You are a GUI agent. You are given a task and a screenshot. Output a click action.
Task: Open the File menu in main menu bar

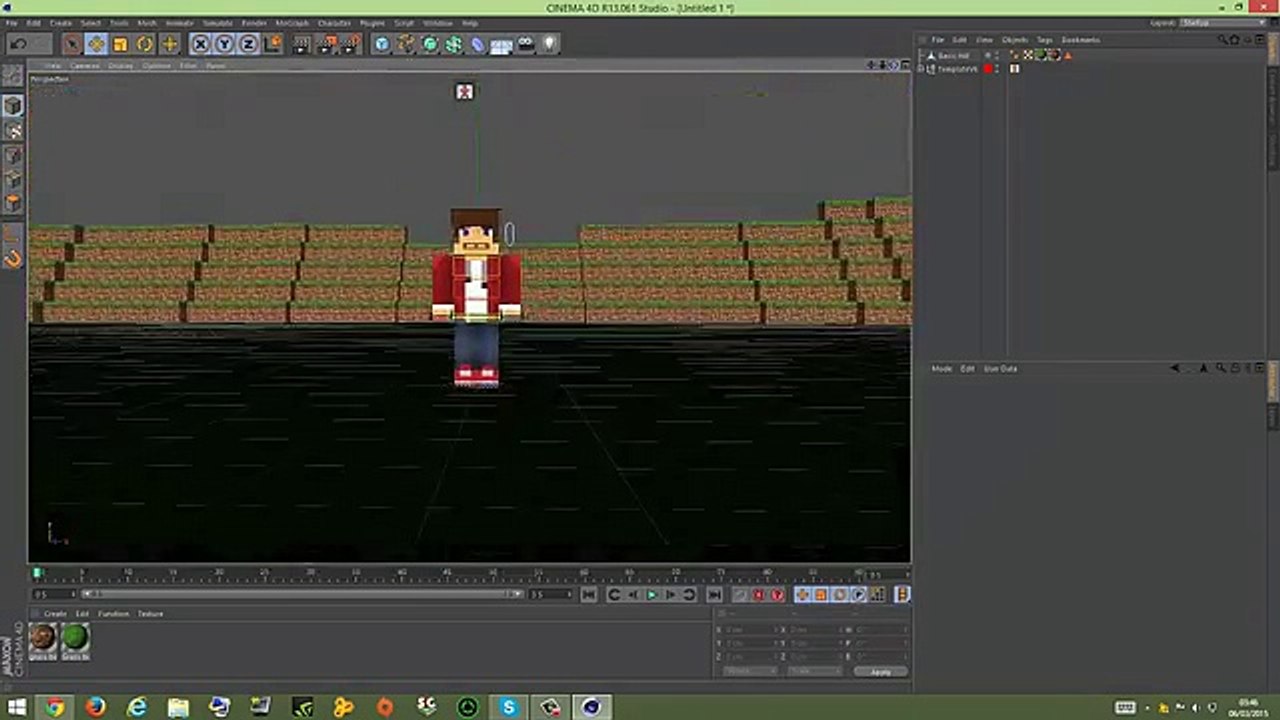coord(11,22)
